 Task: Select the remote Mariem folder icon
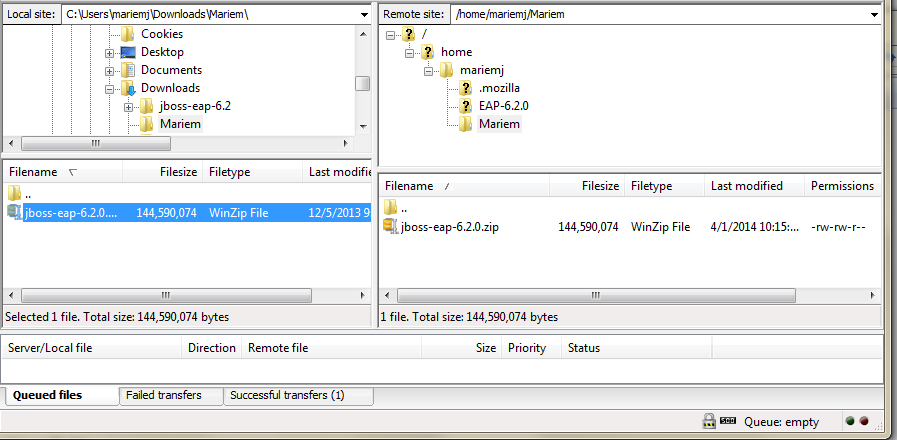465,124
